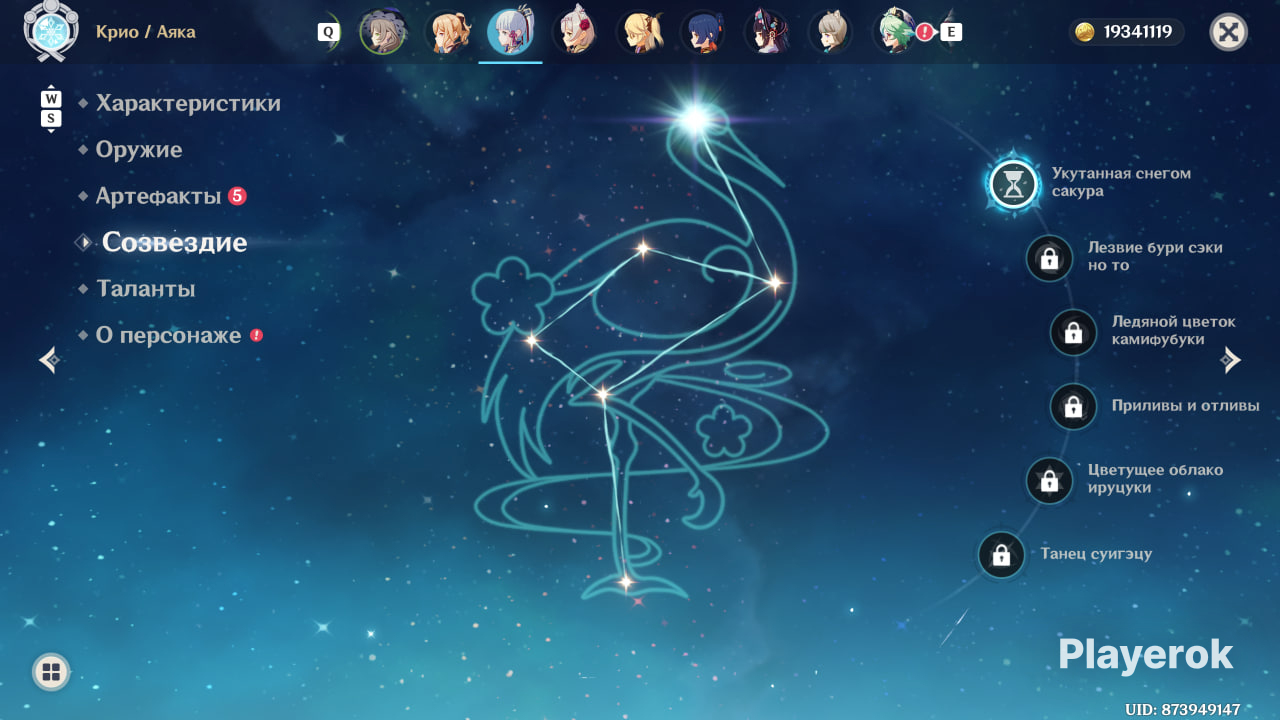Click the Cryo element emblem
The image size is (1280, 720).
[x=49, y=29]
